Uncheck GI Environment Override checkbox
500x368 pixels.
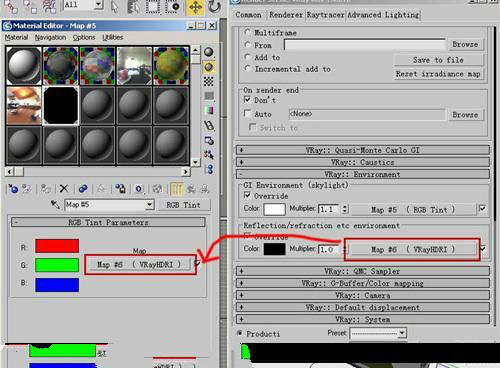tap(247, 195)
